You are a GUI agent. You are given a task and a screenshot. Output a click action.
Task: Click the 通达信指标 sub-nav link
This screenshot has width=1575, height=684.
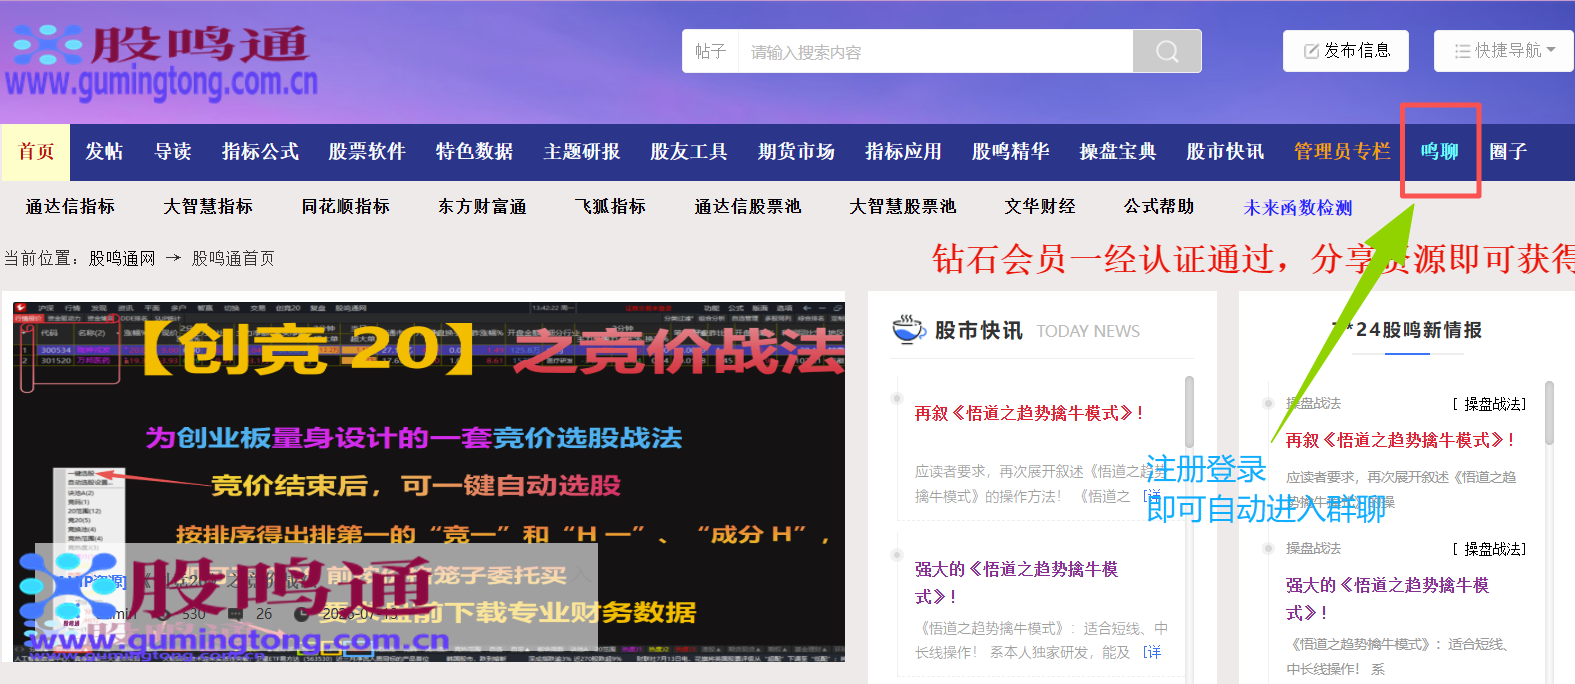70,207
